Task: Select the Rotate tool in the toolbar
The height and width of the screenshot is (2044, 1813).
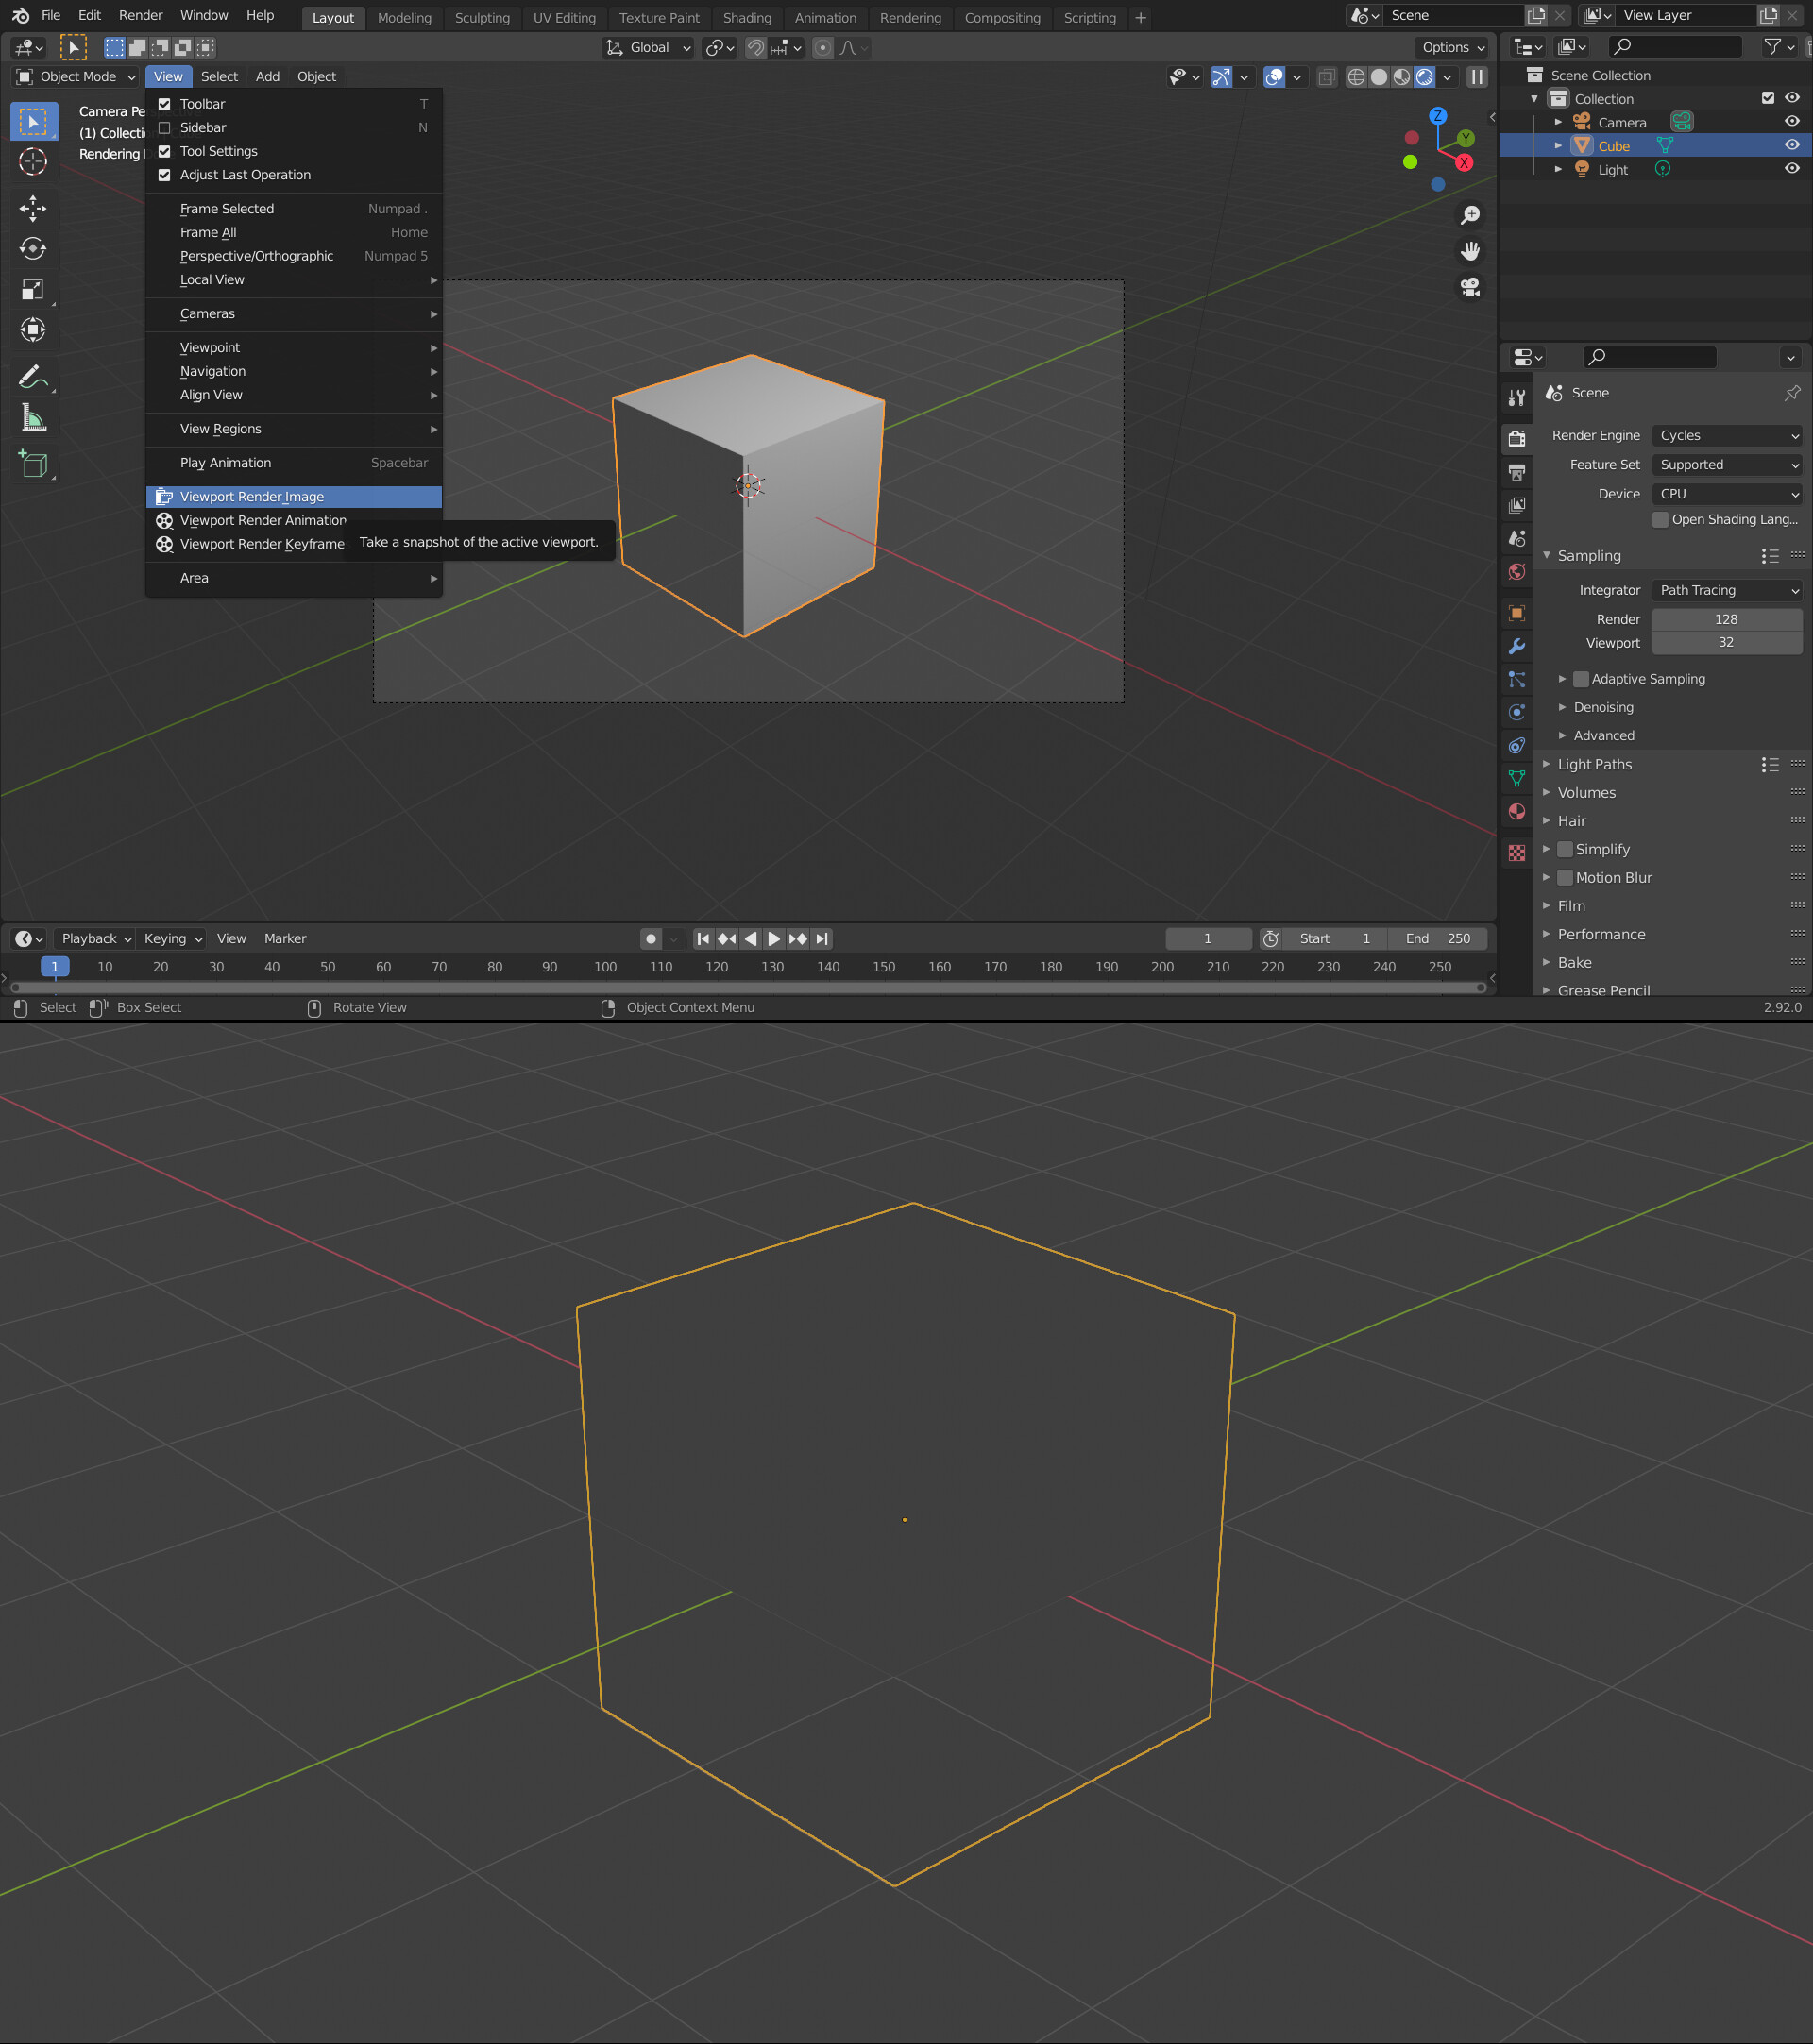Action: coord(33,249)
